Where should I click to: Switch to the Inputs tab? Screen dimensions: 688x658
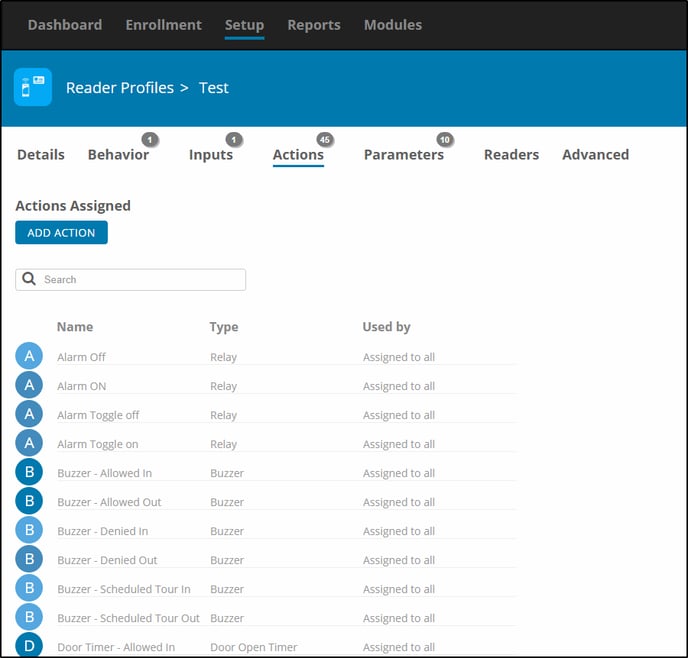coord(211,155)
